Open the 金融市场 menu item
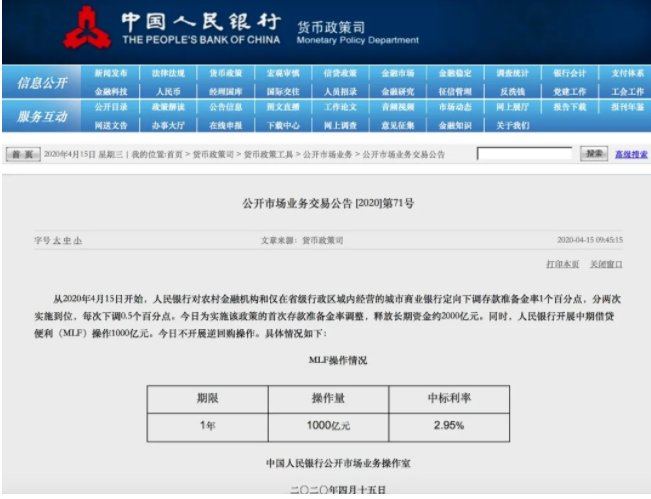Screen dimensions: 651x499 tap(398, 73)
